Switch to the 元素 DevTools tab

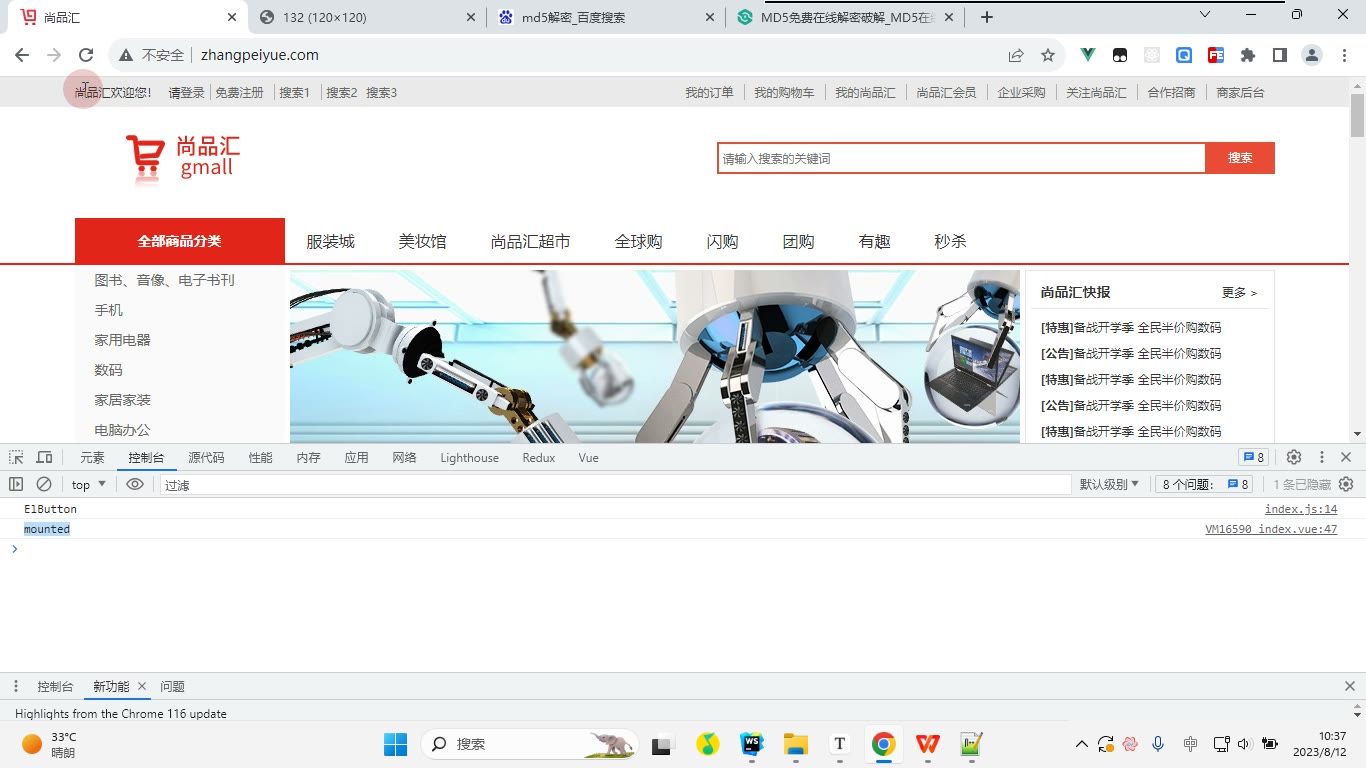click(92, 457)
